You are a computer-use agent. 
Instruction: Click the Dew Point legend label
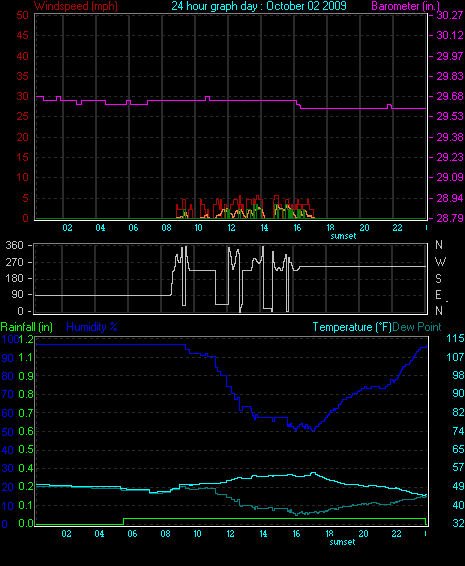tap(417, 327)
